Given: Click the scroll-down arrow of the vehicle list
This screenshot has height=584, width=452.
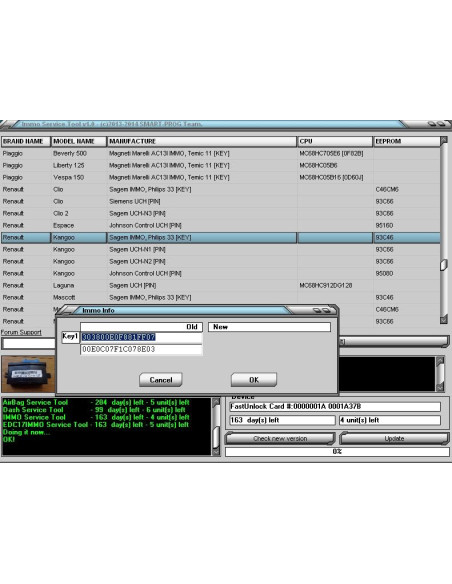Looking at the screenshot, I should point(444,320).
